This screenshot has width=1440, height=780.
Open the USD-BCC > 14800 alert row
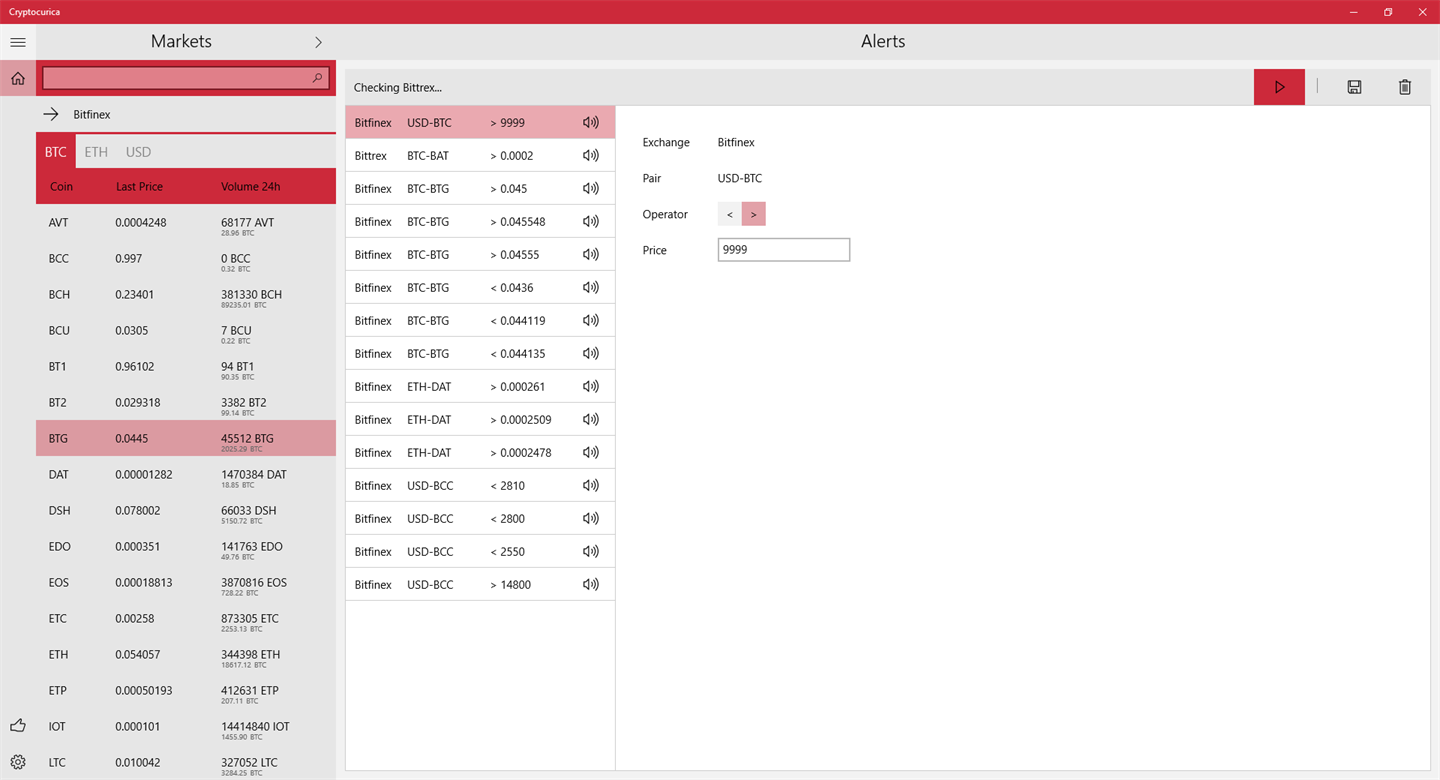click(x=480, y=584)
